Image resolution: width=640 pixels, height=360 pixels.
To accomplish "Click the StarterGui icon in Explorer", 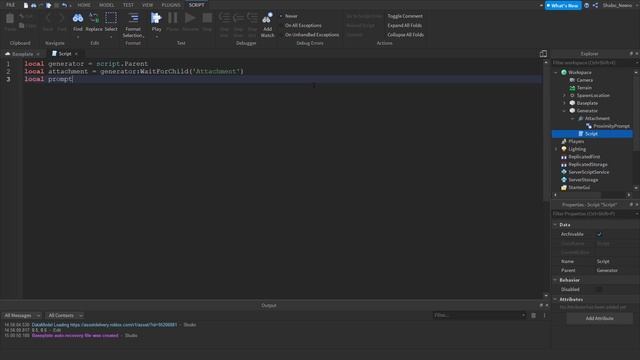I will tap(564, 187).
